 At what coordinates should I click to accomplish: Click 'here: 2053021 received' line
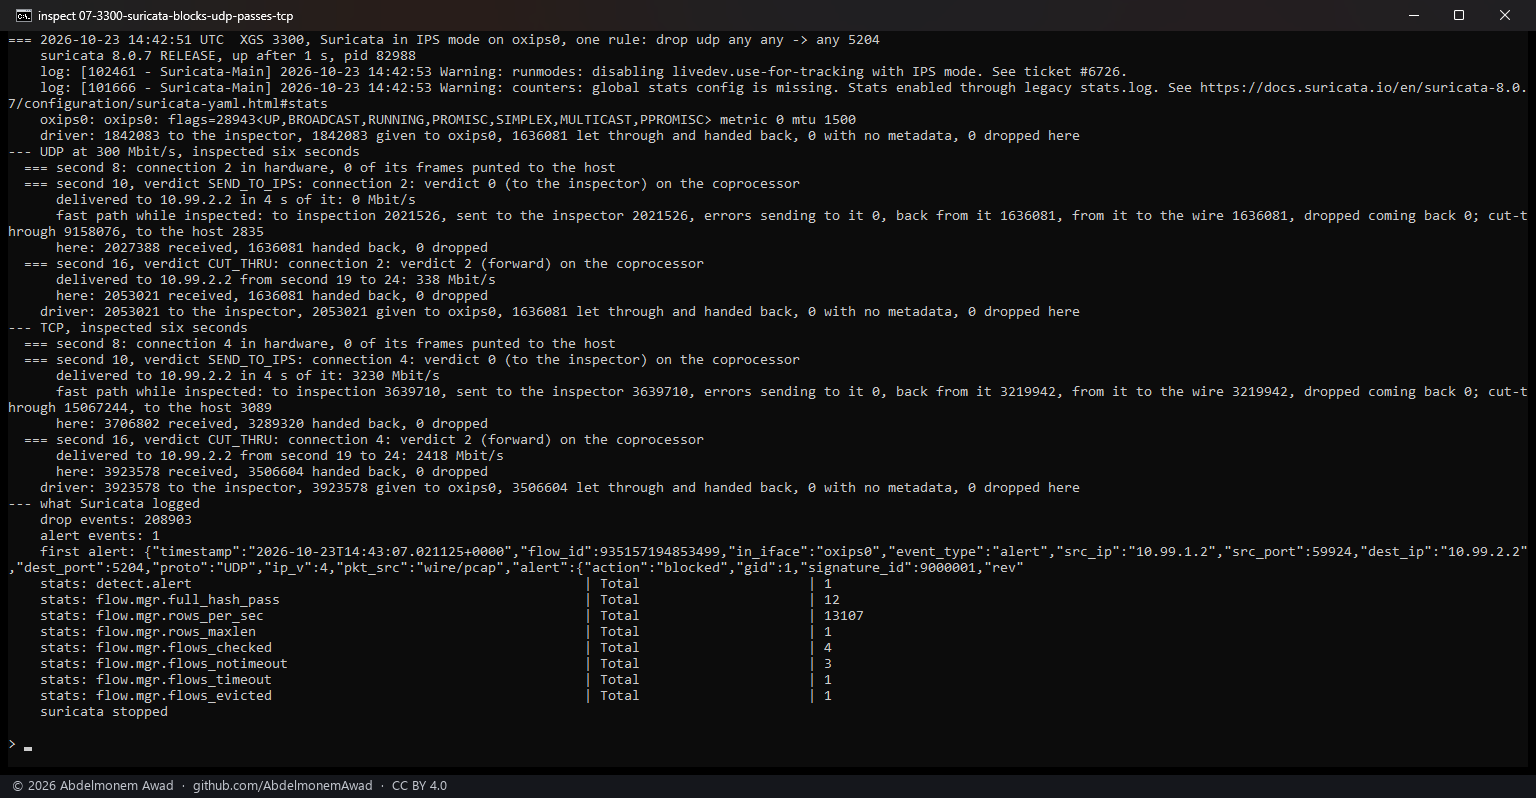tap(272, 296)
